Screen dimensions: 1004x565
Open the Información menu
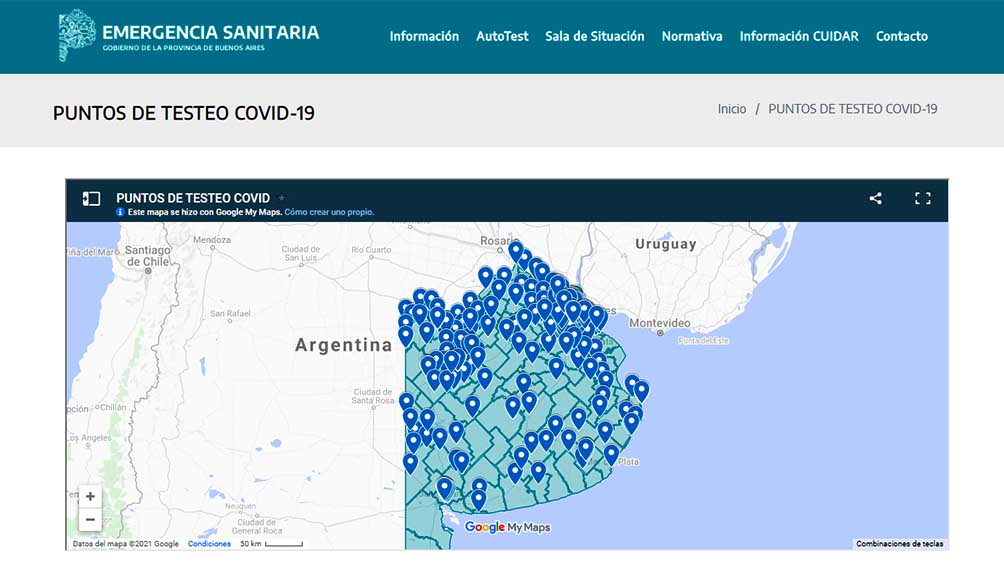coord(424,37)
